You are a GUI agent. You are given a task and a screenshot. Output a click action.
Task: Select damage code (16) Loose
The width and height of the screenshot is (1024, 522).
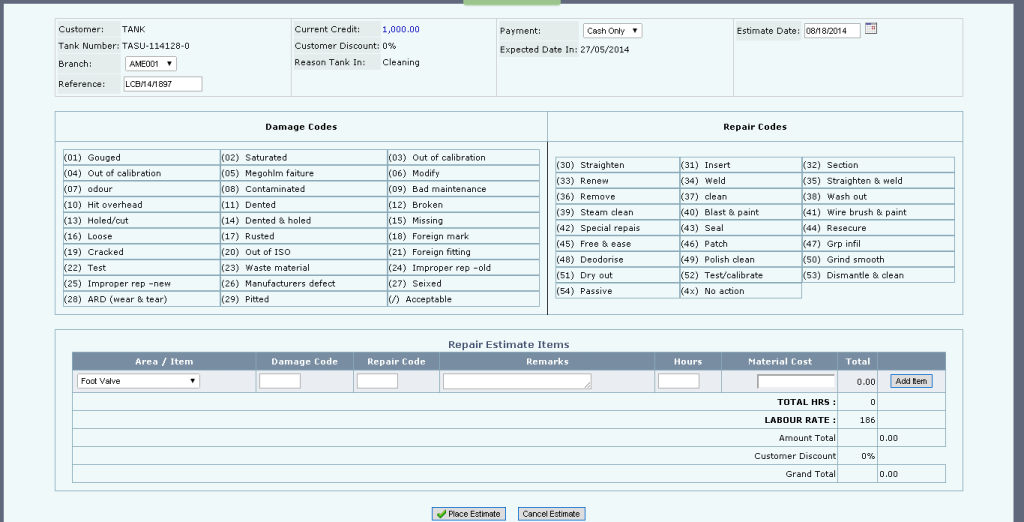(x=142, y=236)
